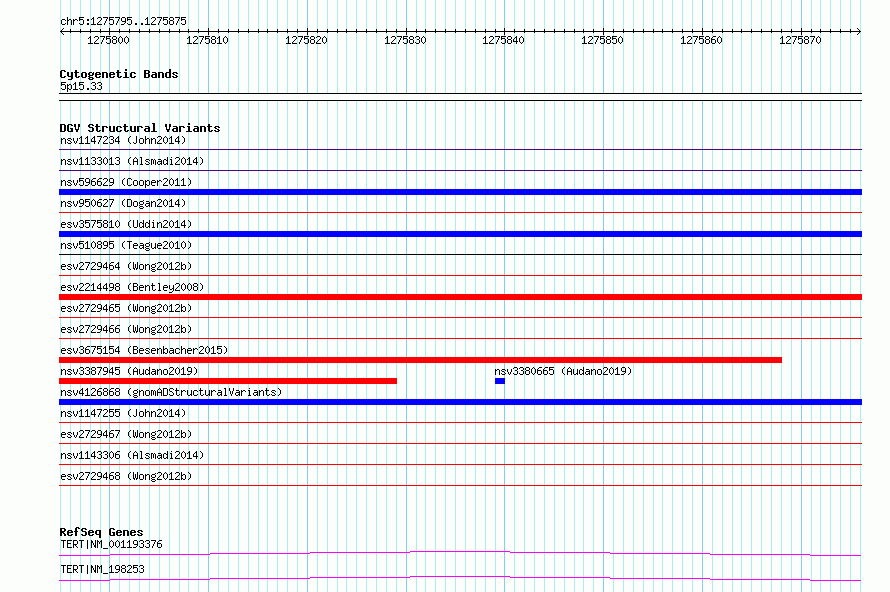Viewport: 890px width, 592px height.
Task: Click the nsv1147234 (John2014) variant label
Action: pos(123,140)
